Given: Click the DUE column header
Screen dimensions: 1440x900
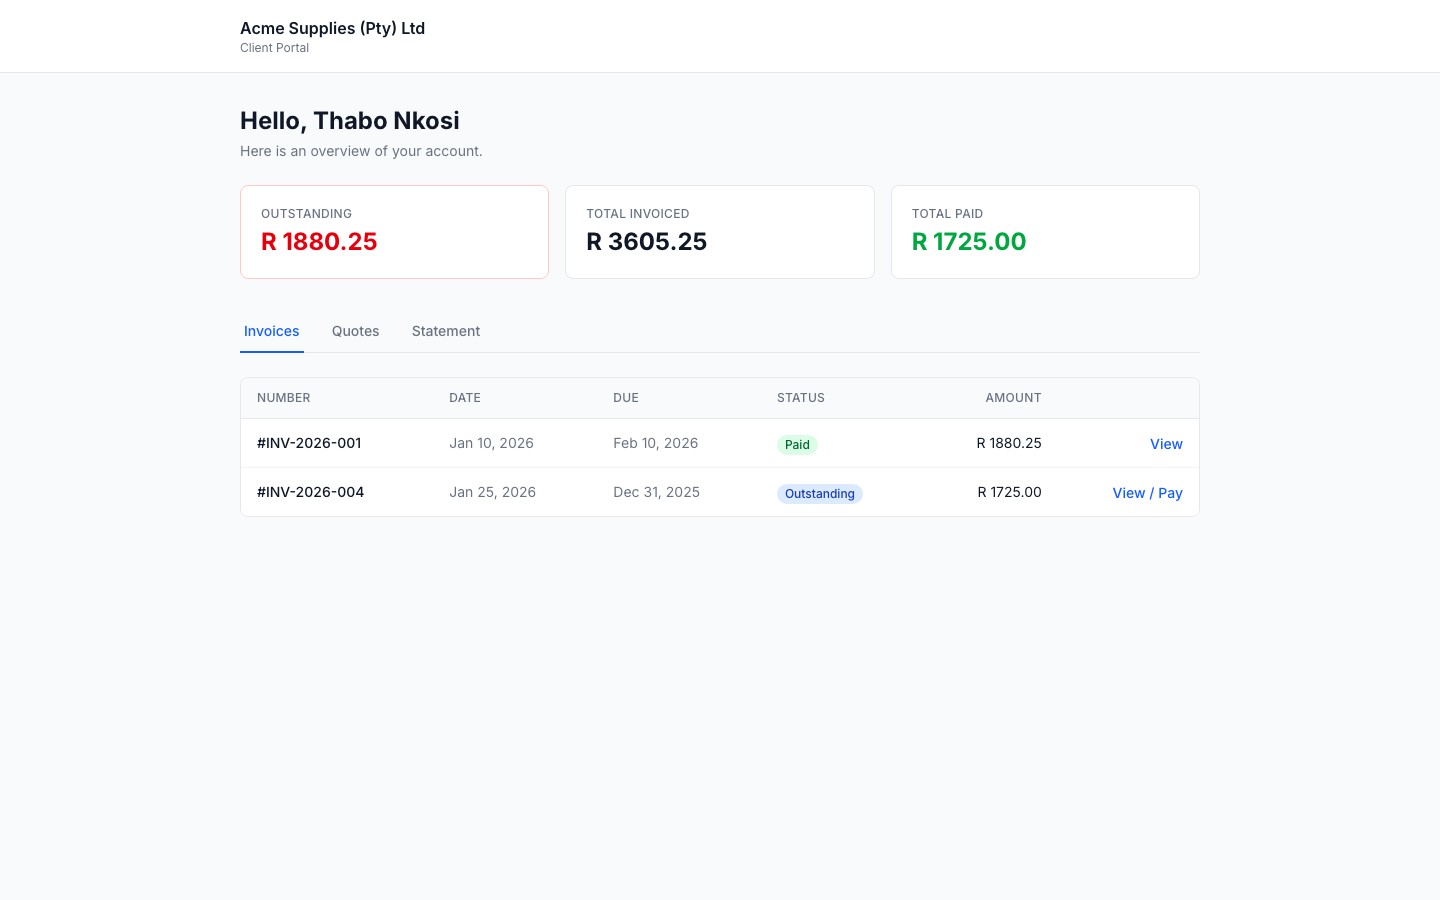Looking at the screenshot, I should pos(626,397).
